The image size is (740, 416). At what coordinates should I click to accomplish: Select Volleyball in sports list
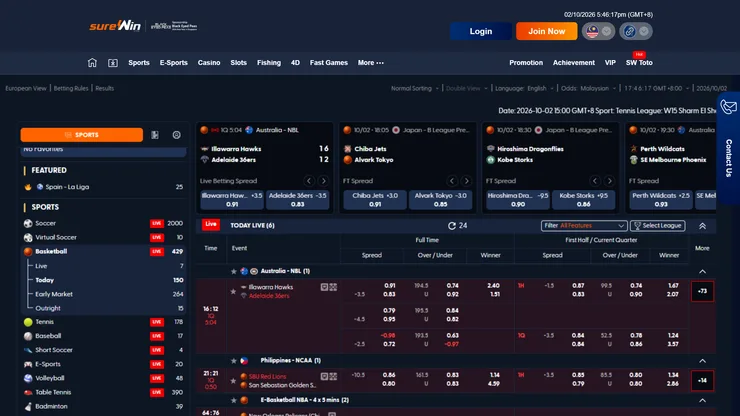pyautogui.click(x=103, y=378)
